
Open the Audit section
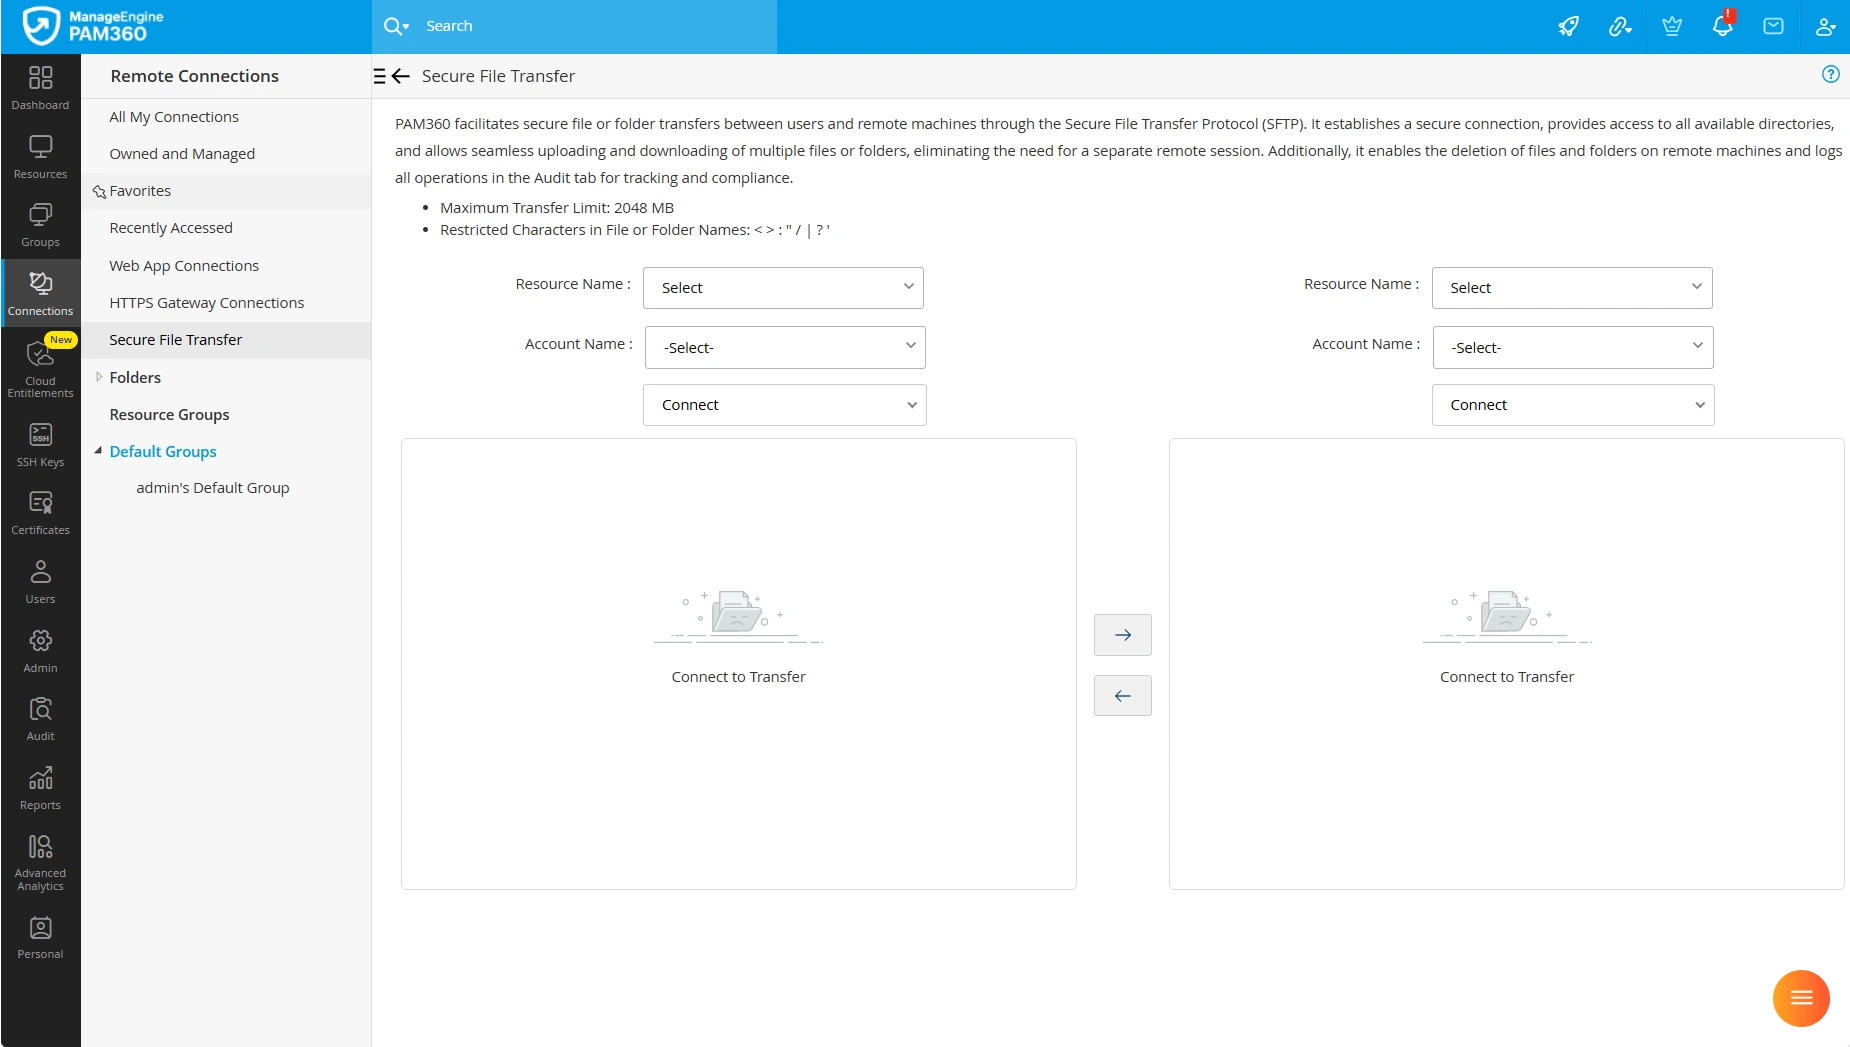(40, 718)
